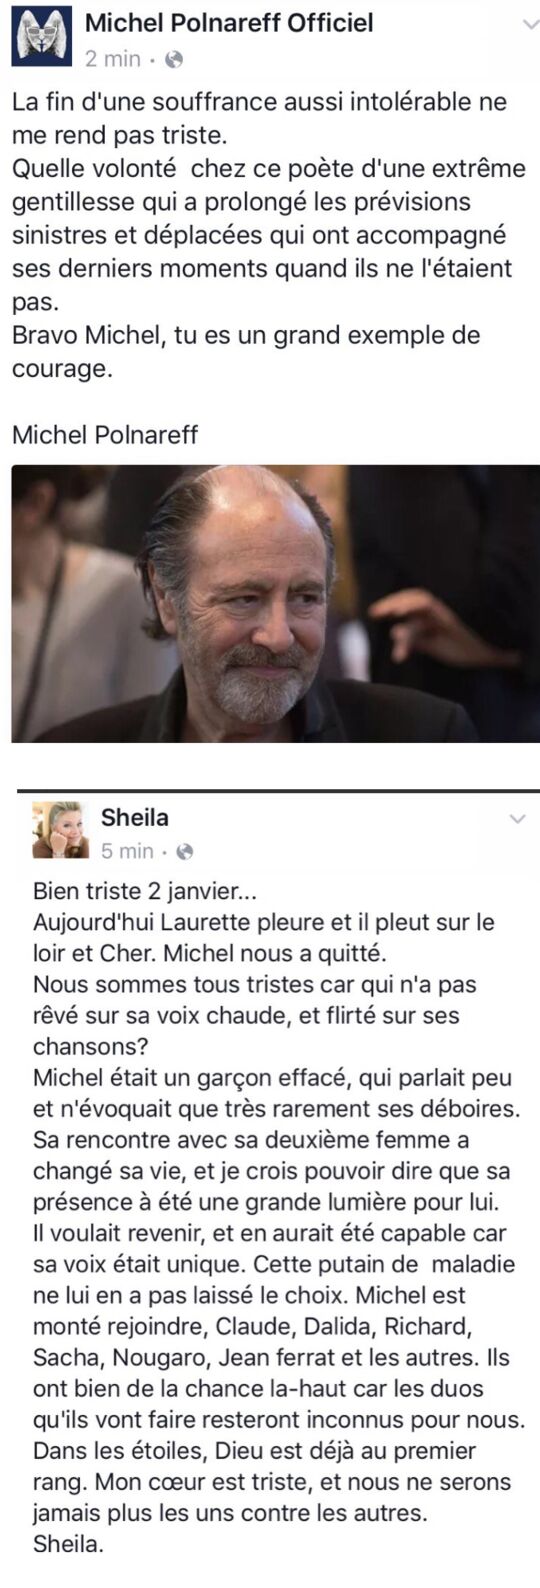Click the "Michel Polnareff" signature below the post
Viewport: 540px width, 1588px height.
(105, 435)
